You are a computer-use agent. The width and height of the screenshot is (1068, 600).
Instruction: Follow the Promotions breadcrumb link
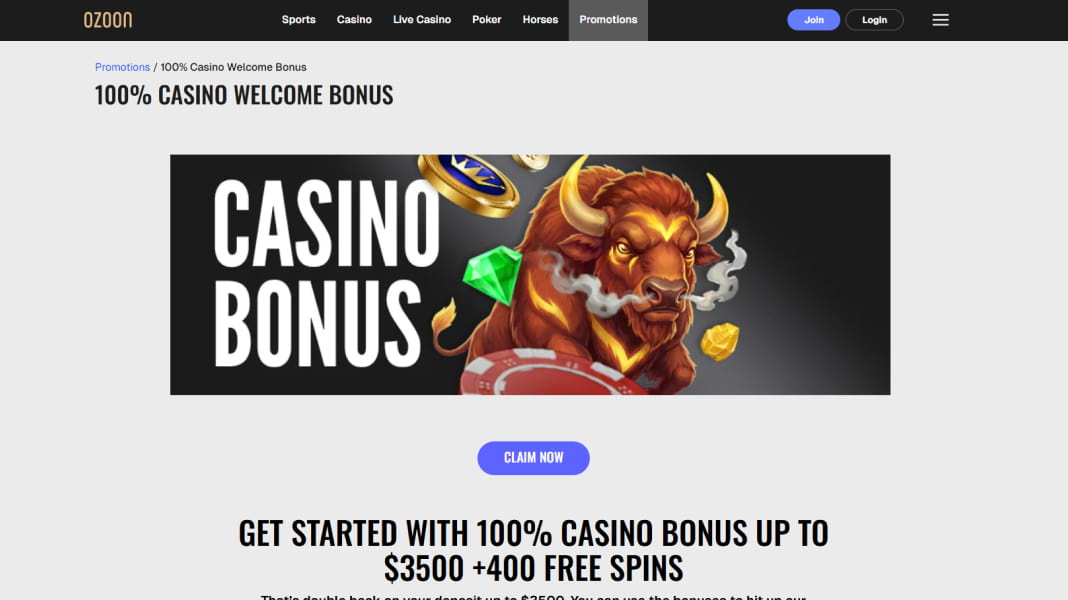(x=123, y=67)
